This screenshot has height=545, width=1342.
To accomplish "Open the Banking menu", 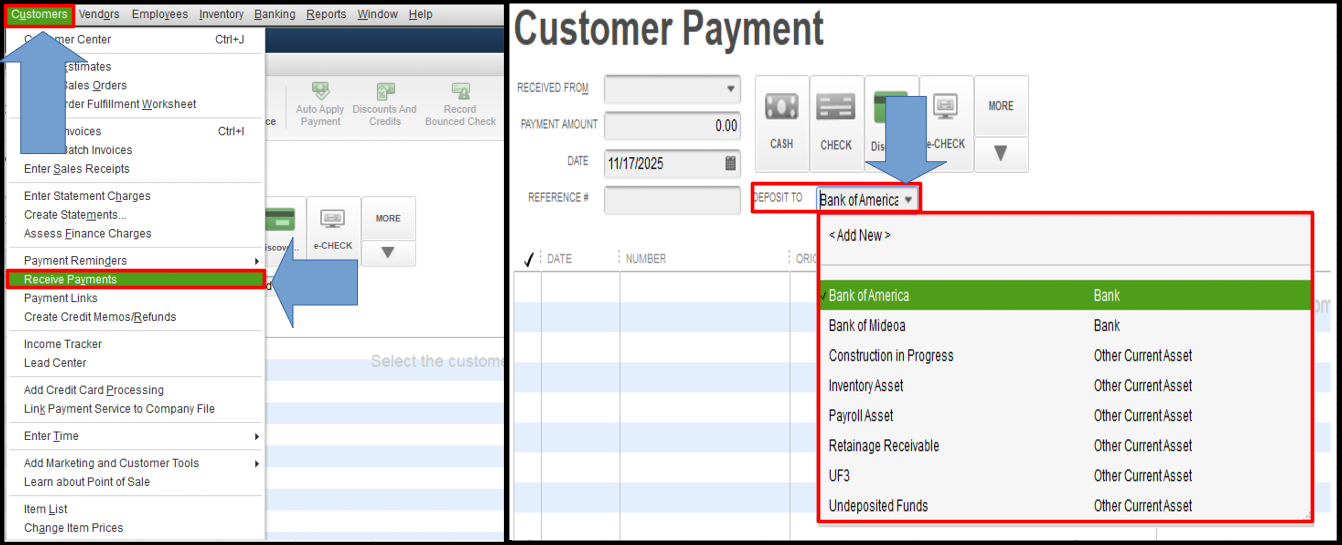I will tap(275, 14).
